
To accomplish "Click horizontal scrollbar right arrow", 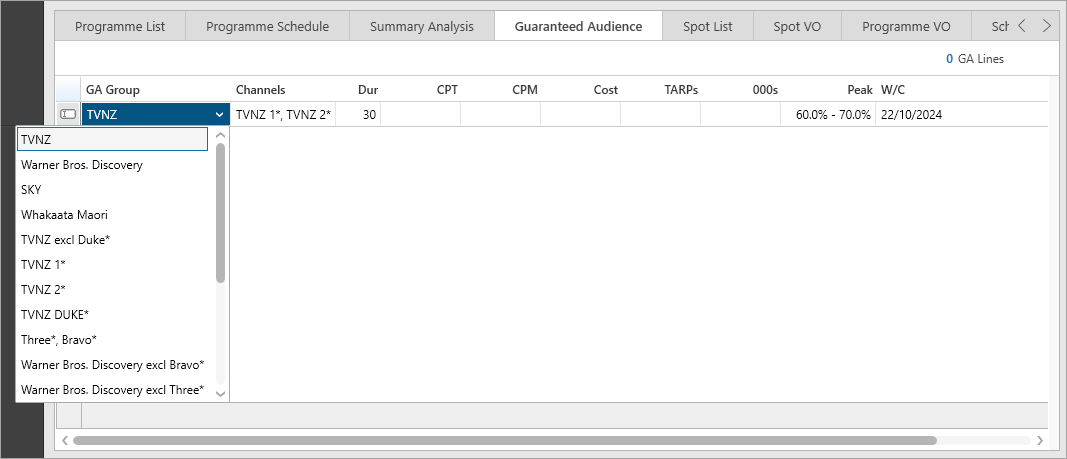I will 1039,440.
